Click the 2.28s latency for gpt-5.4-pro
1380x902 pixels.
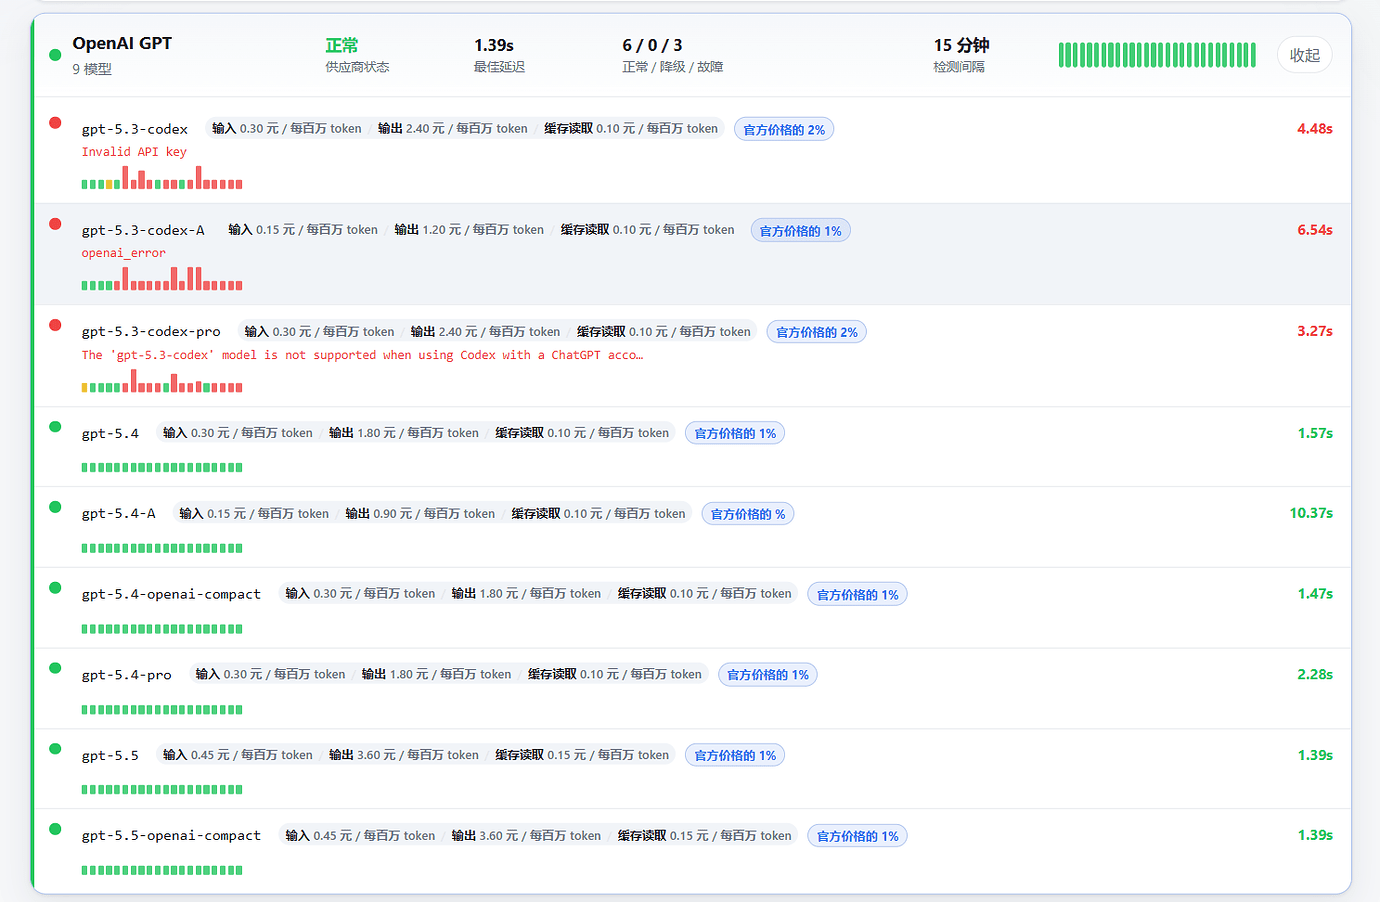1315,675
